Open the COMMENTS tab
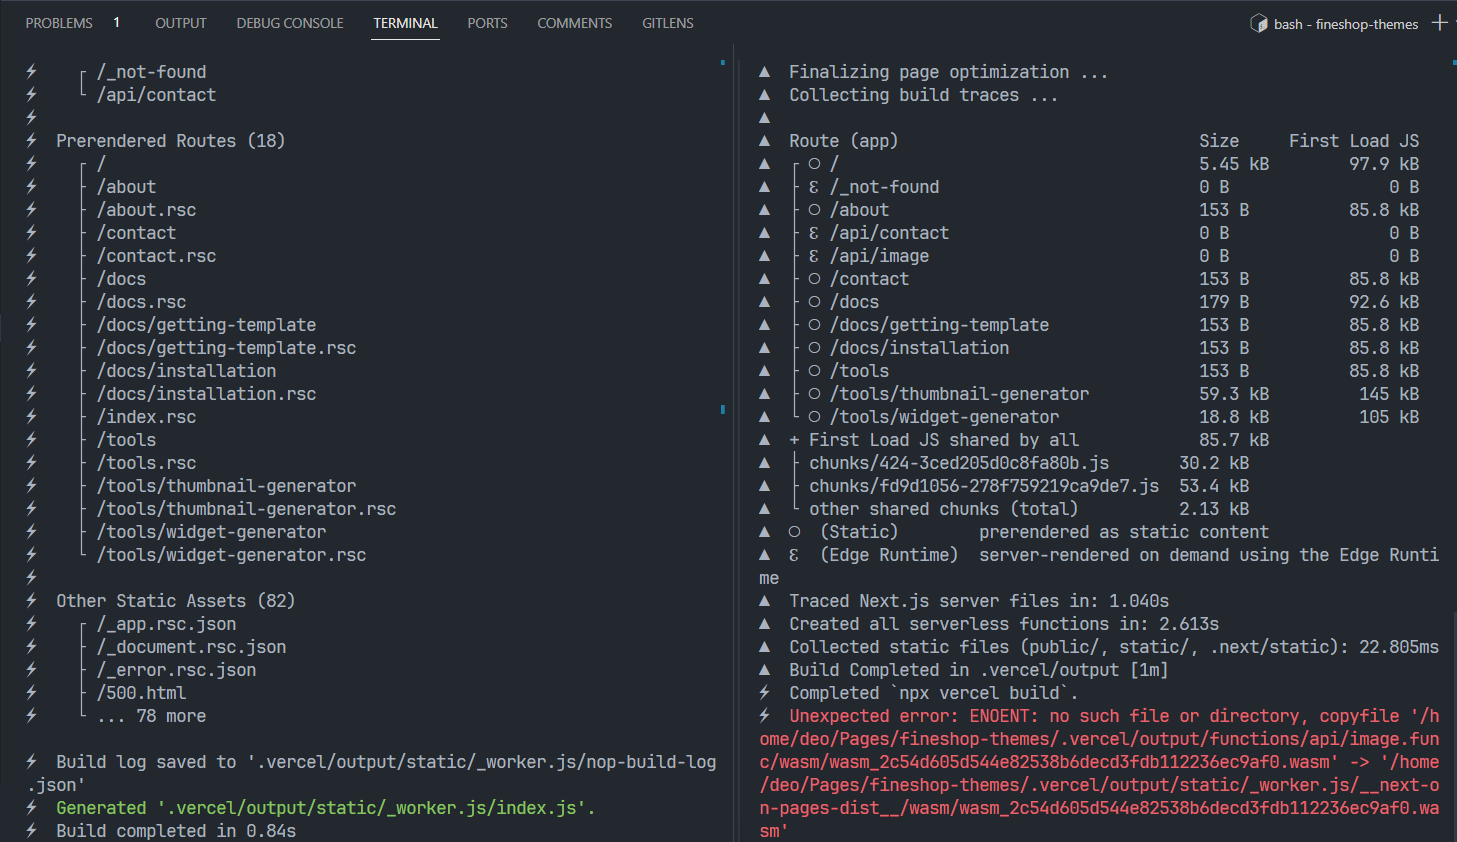This screenshot has height=842, width=1457. pyautogui.click(x=575, y=23)
